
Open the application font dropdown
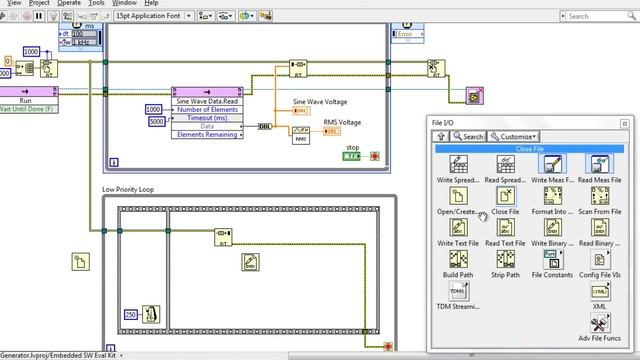[x=189, y=16]
